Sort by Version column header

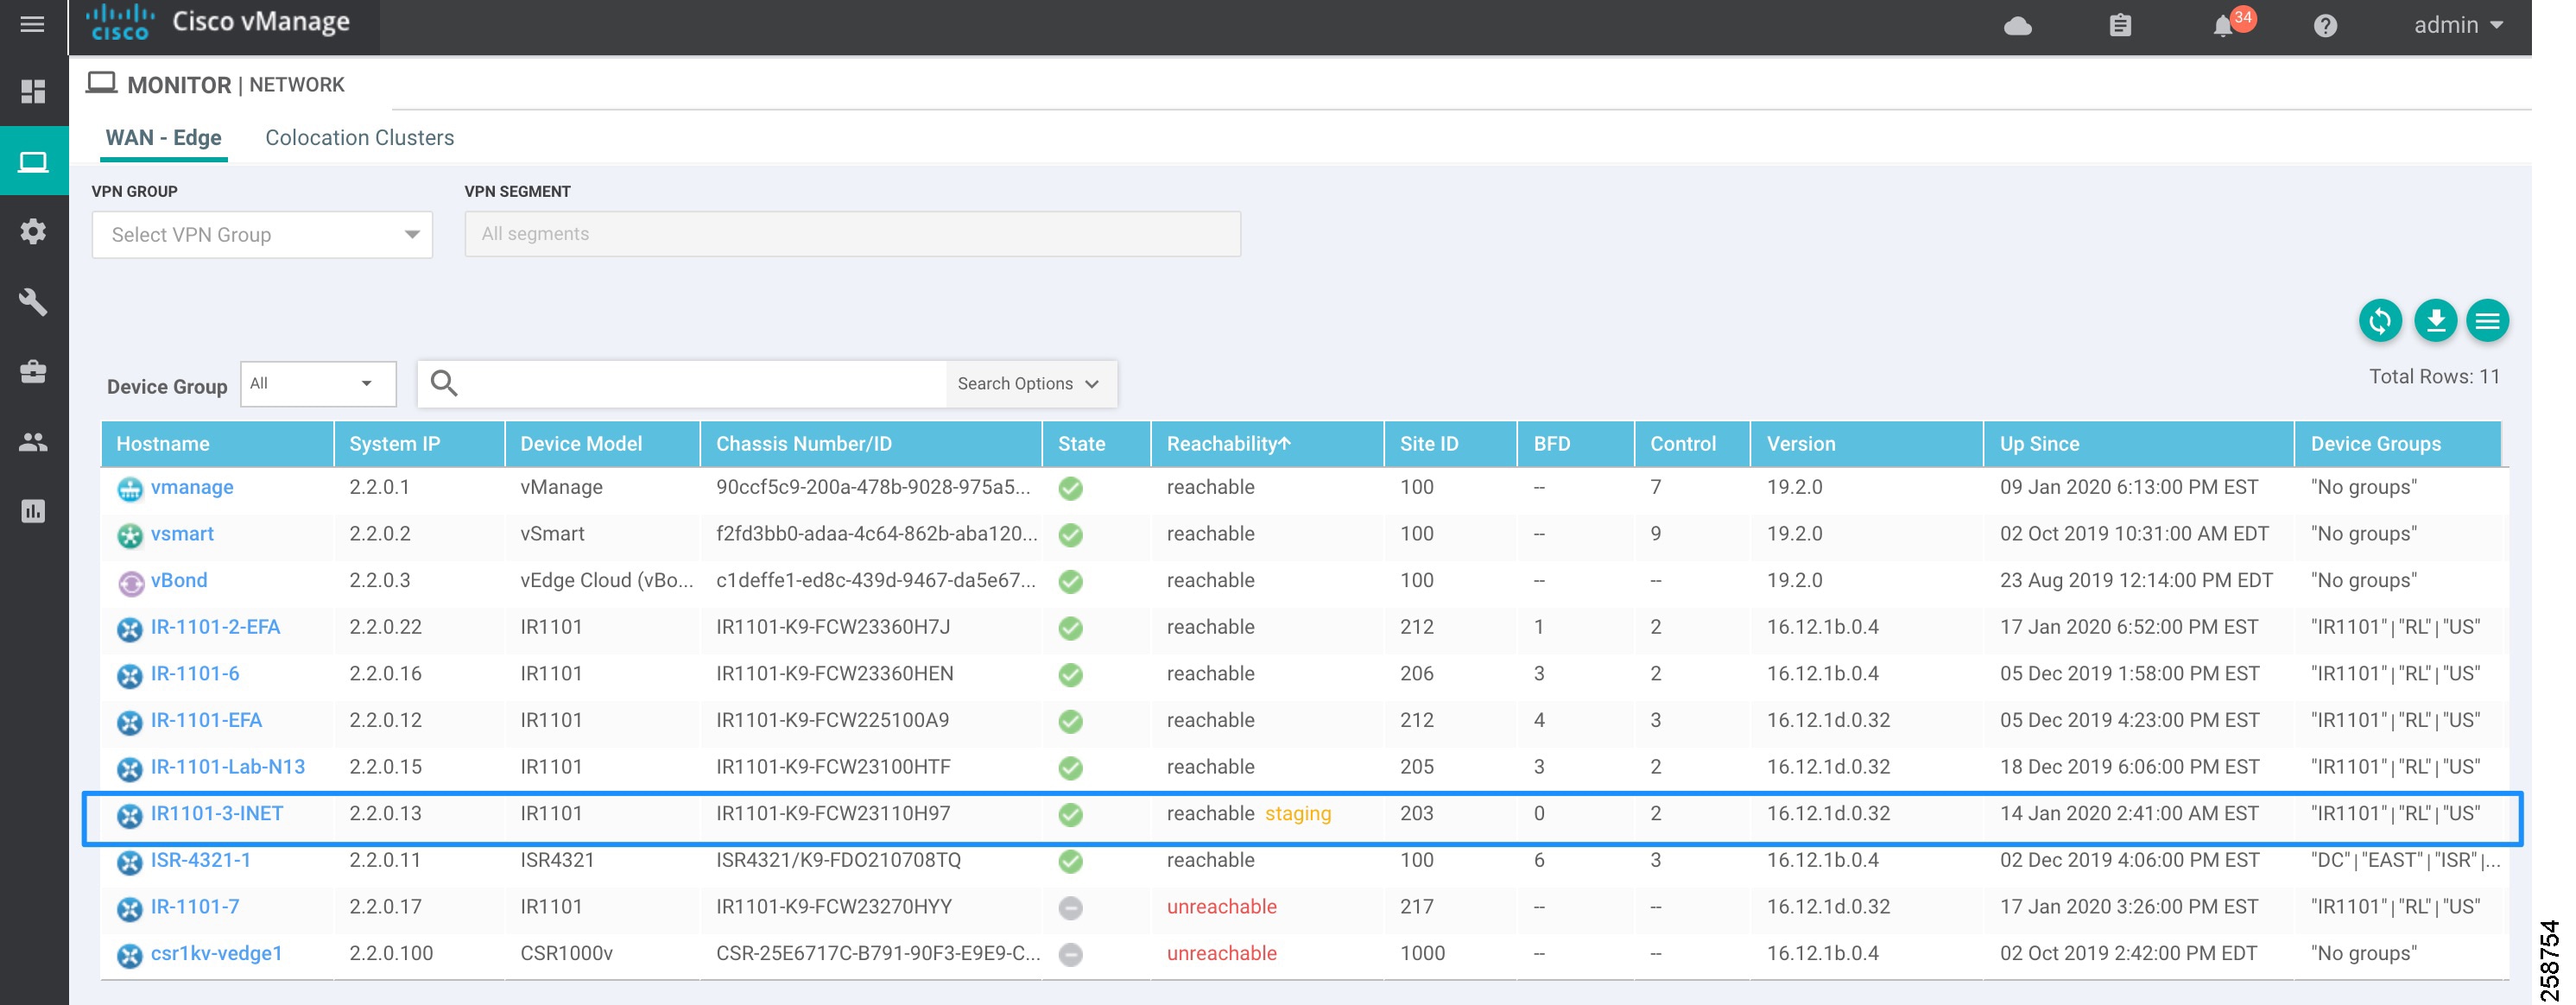[x=1866, y=444]
